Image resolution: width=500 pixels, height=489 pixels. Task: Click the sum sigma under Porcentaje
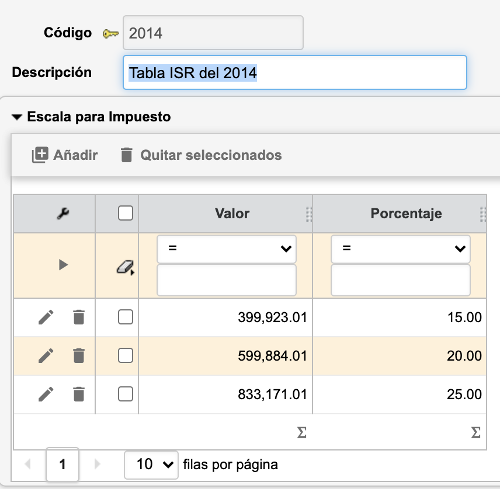[x=476, y=433]
